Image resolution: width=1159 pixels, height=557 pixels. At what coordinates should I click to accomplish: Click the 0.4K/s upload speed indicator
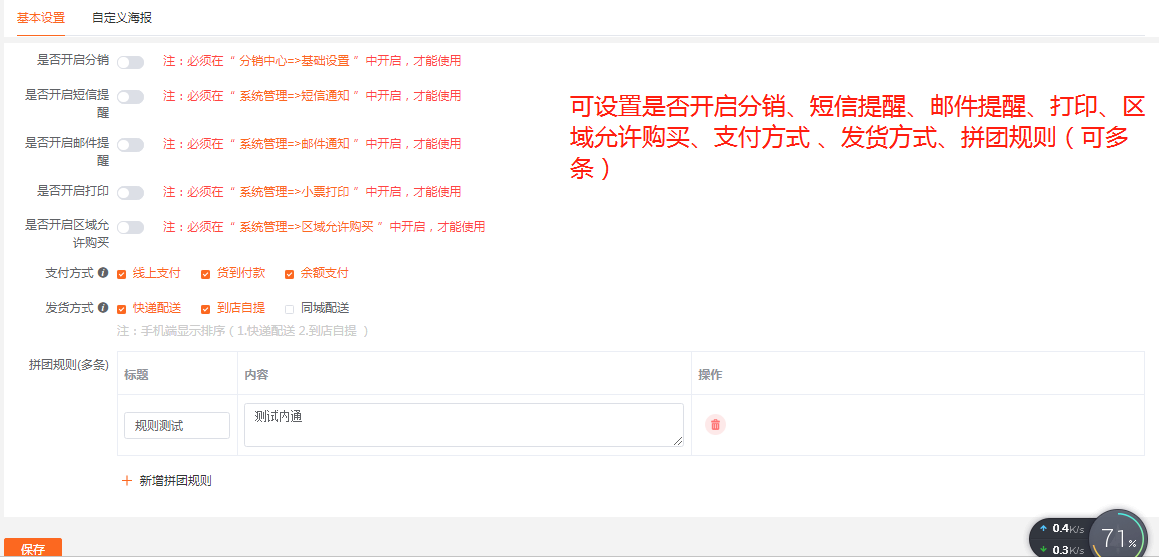point(1061,529)
